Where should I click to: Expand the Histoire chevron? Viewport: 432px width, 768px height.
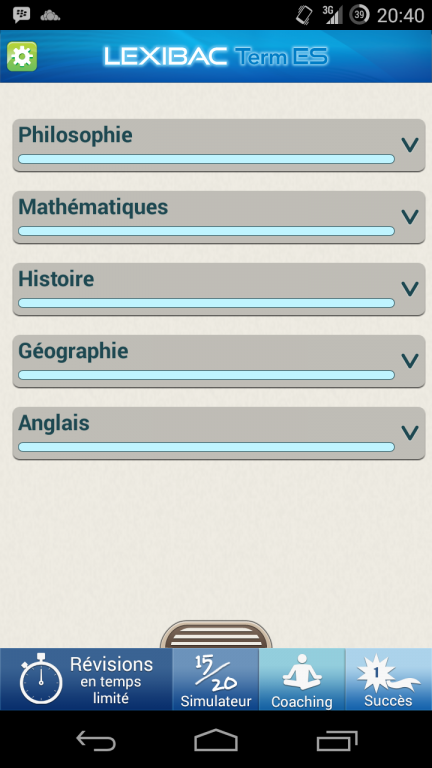[x=410, y=289]
